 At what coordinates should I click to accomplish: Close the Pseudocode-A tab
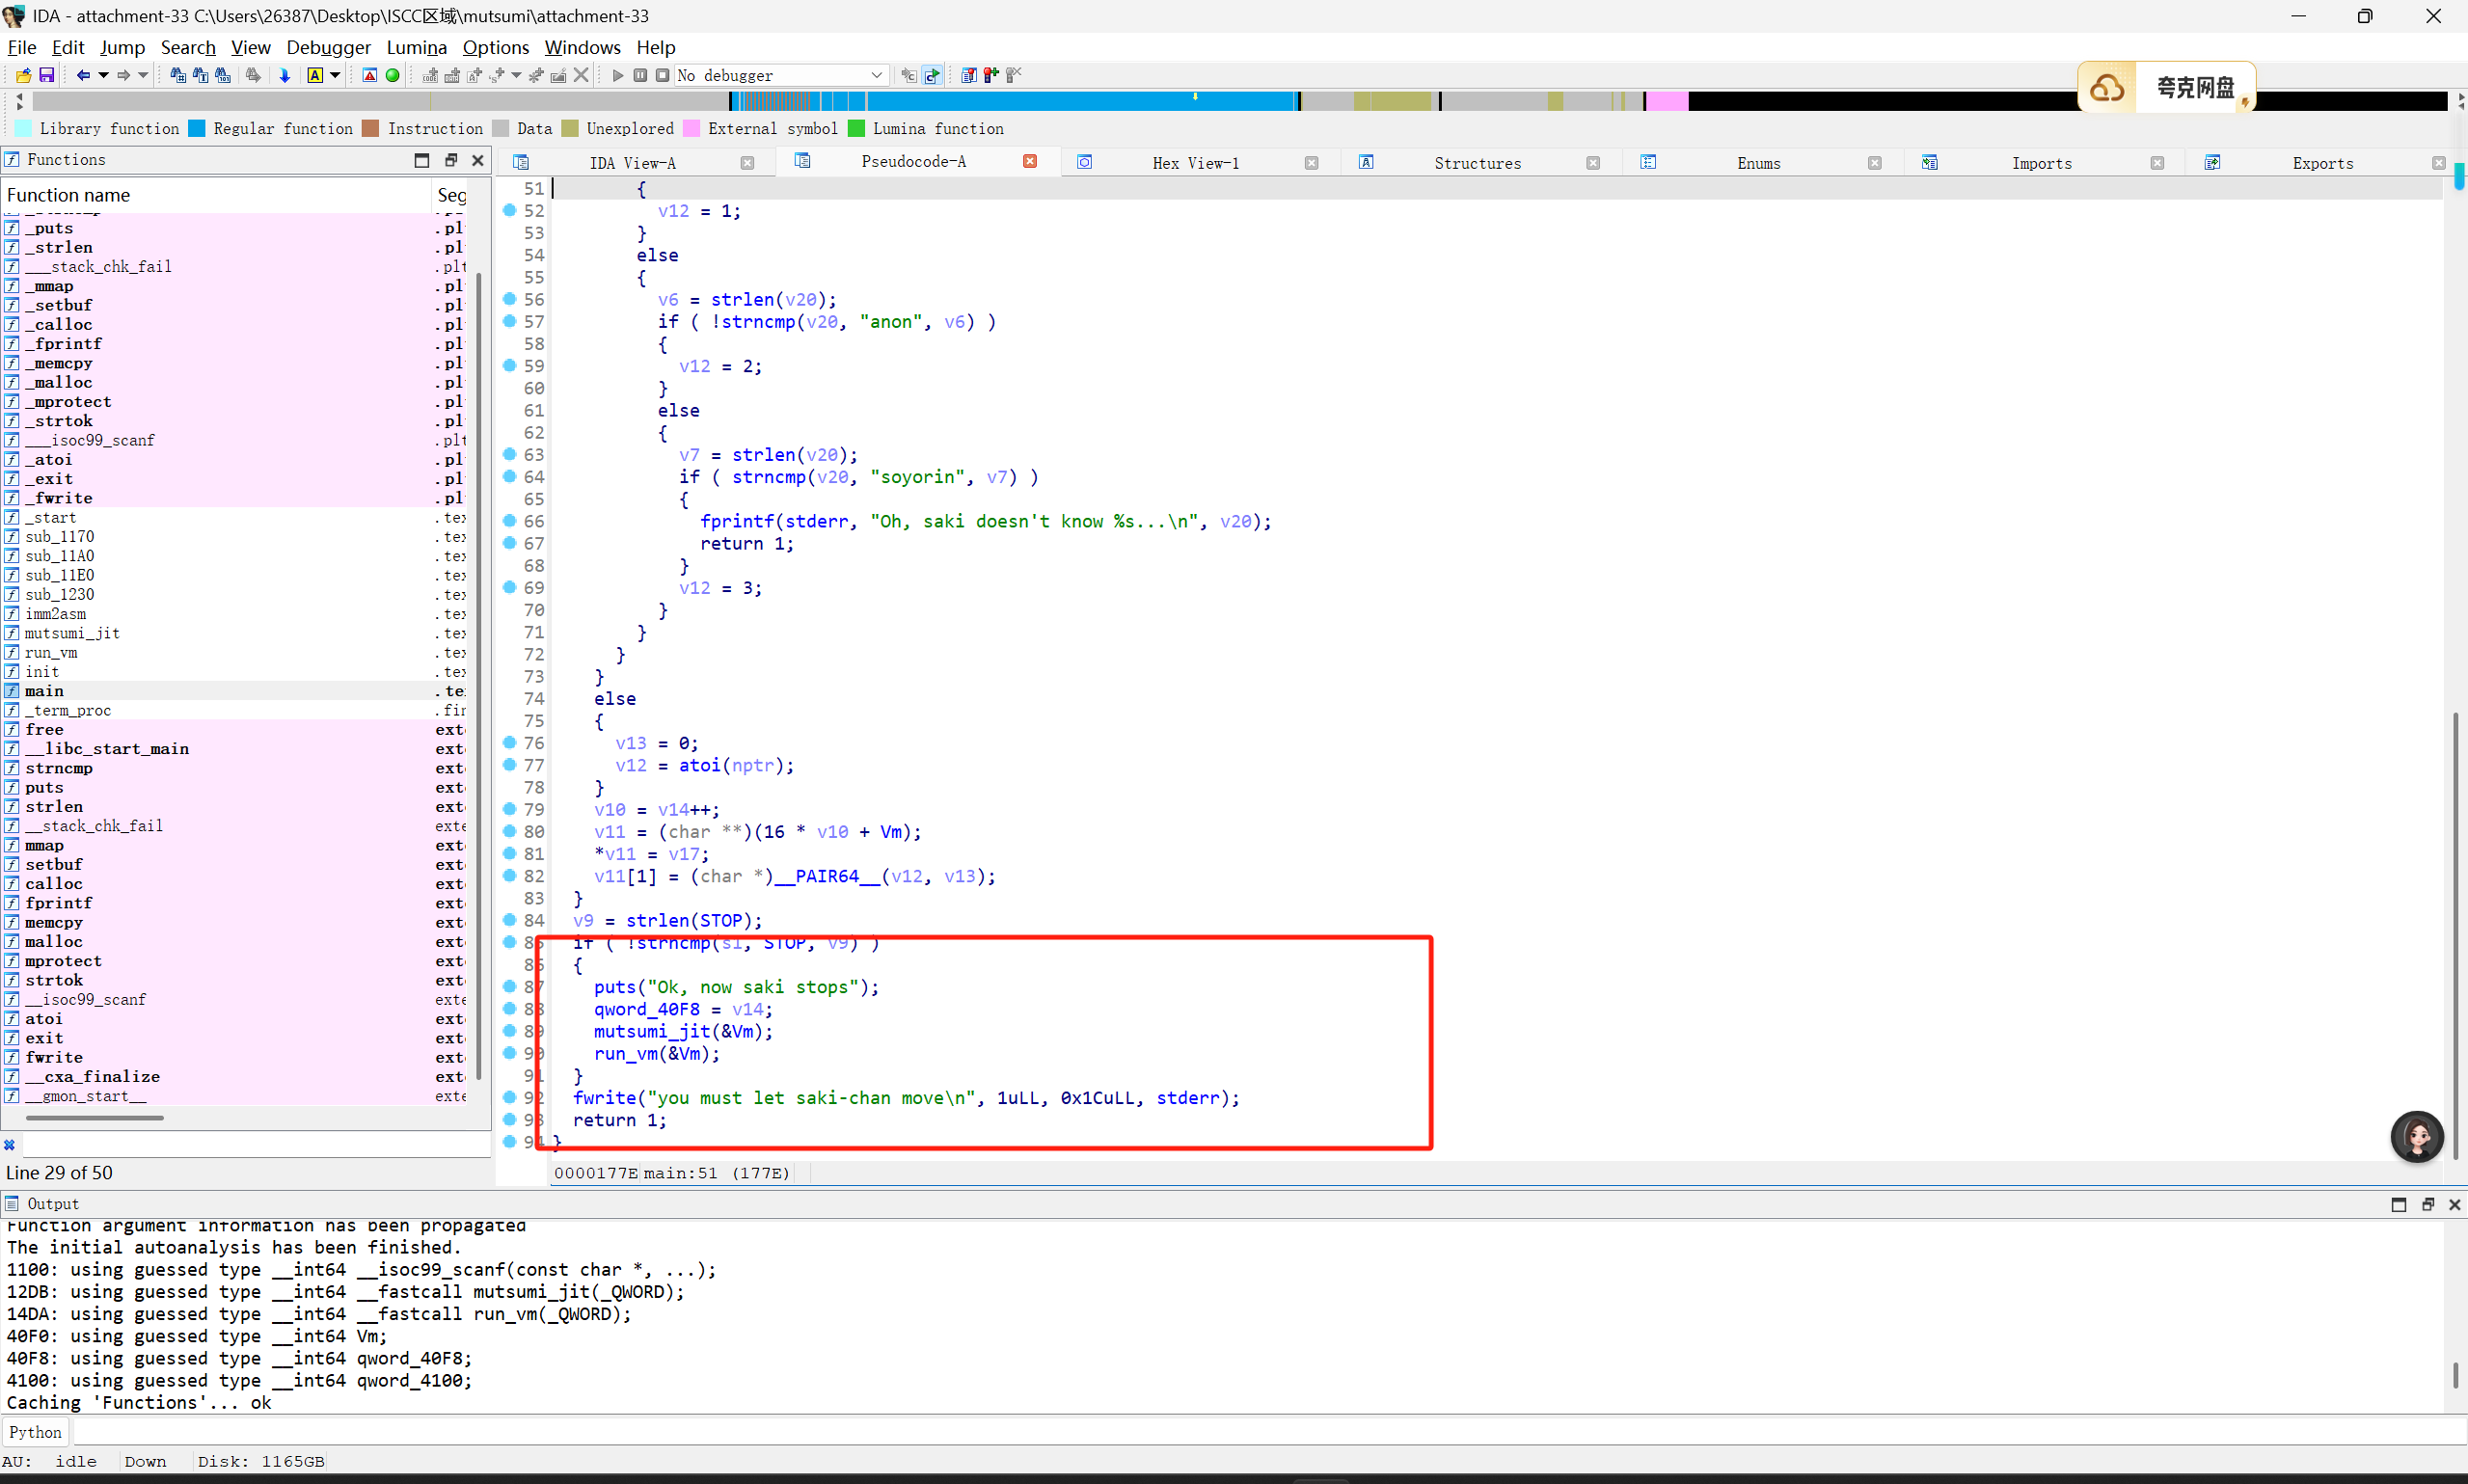[1030, 161]
